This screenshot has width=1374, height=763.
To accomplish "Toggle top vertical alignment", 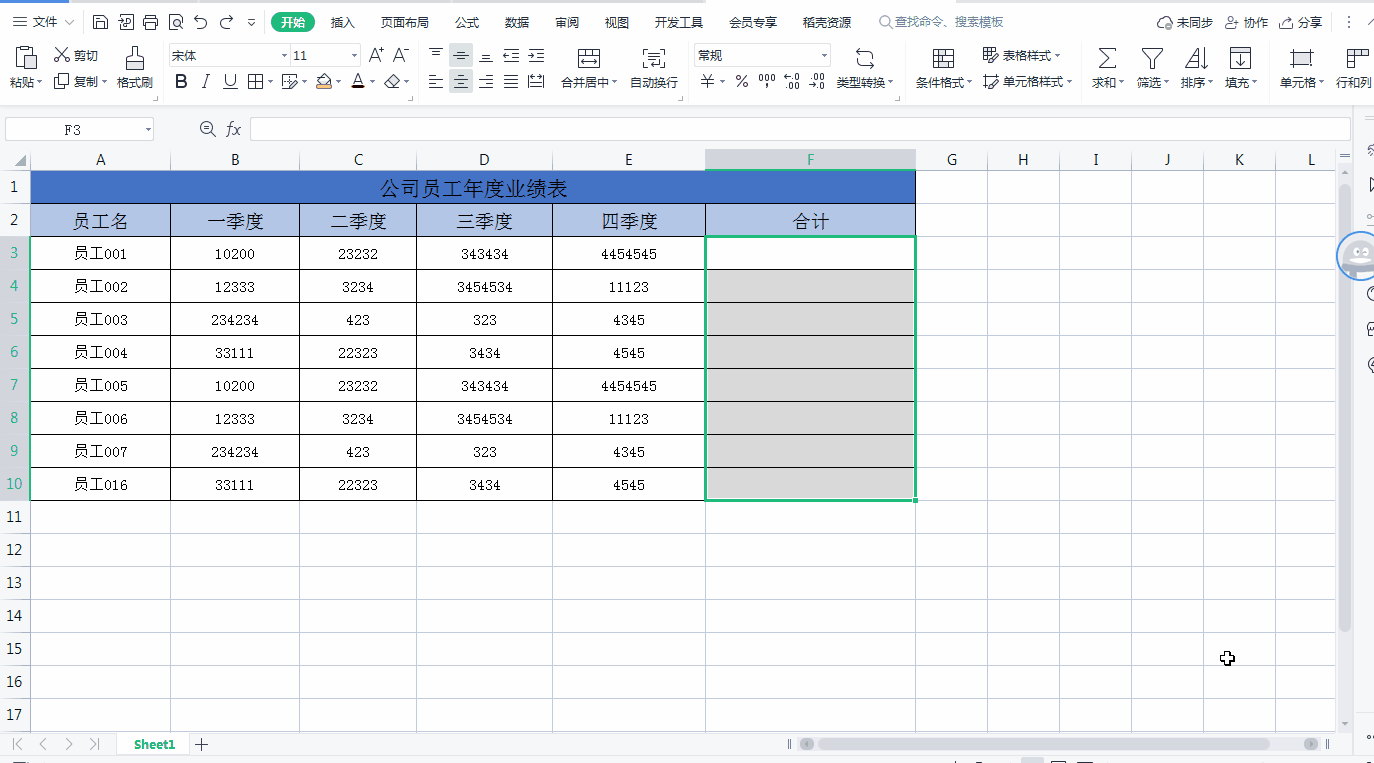I will (x=436, y=56).
